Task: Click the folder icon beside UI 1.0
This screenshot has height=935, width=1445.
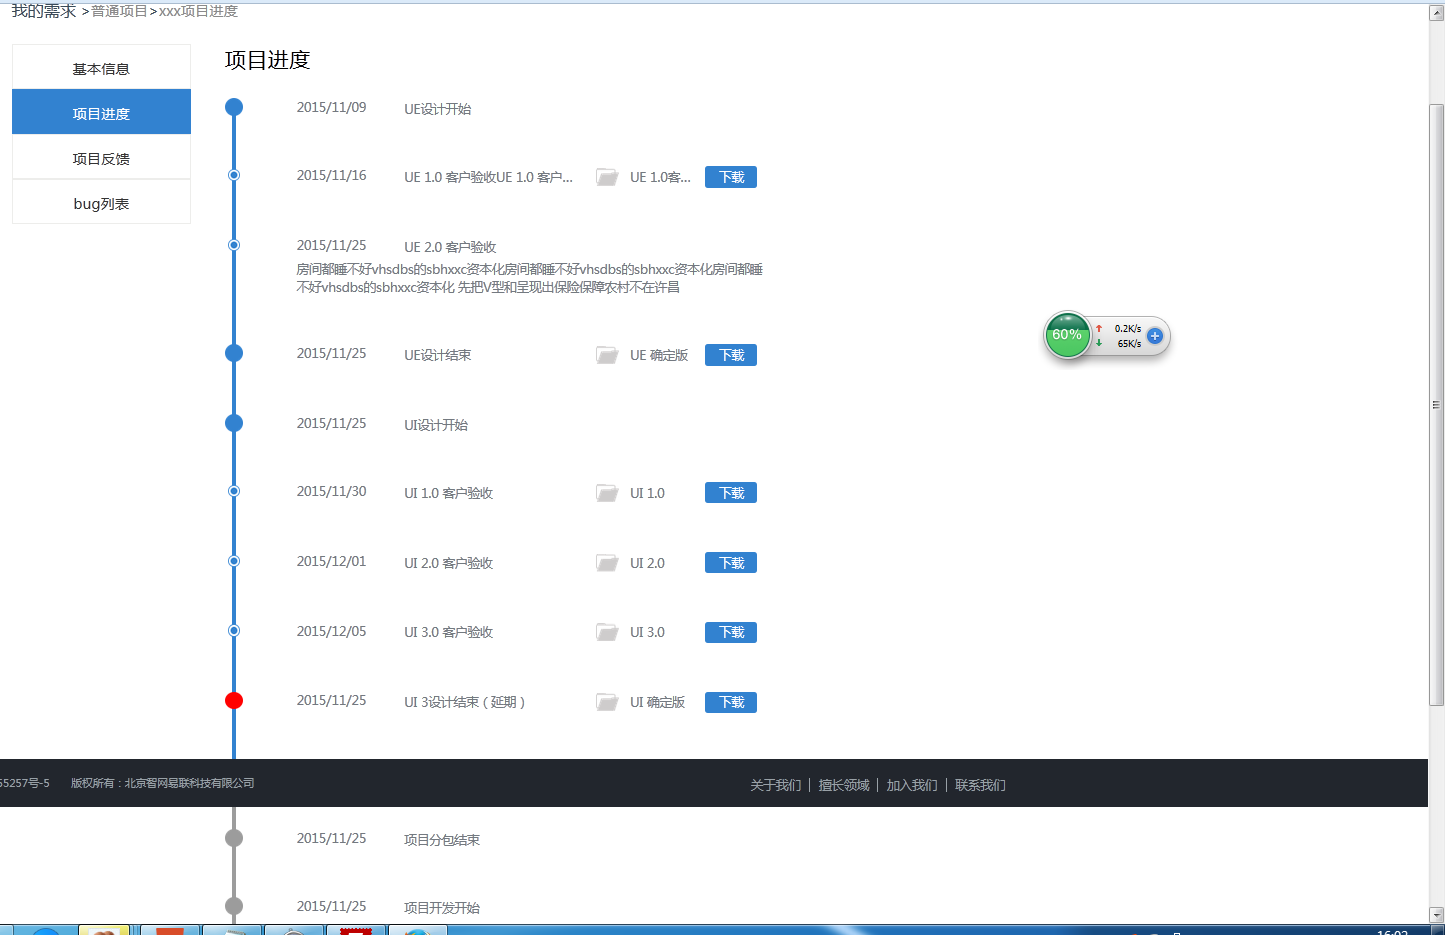Action: pos(607,493)
